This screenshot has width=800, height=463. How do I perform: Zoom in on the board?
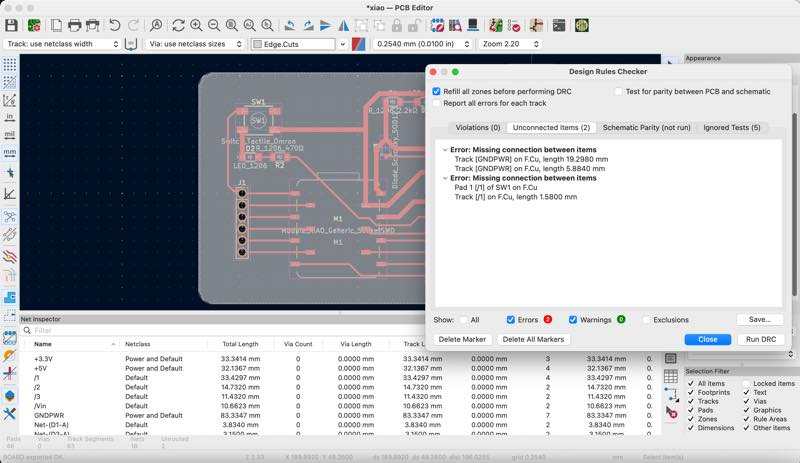[198, 25]
